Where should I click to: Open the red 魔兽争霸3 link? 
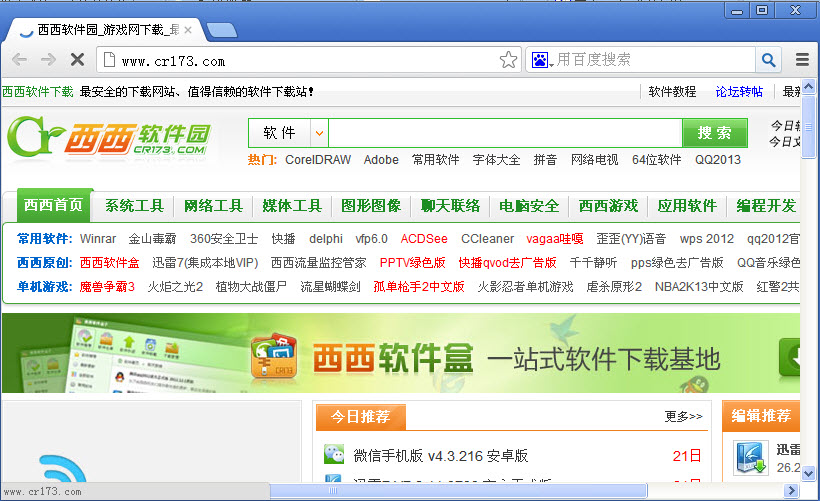click(x=107, y=287)
